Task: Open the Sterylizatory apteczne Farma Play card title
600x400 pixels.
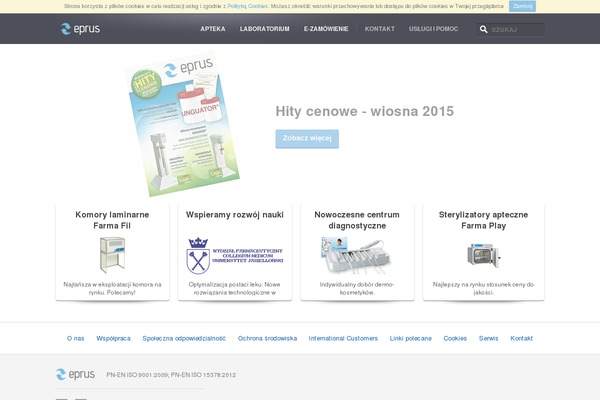Action: [483, 220]
